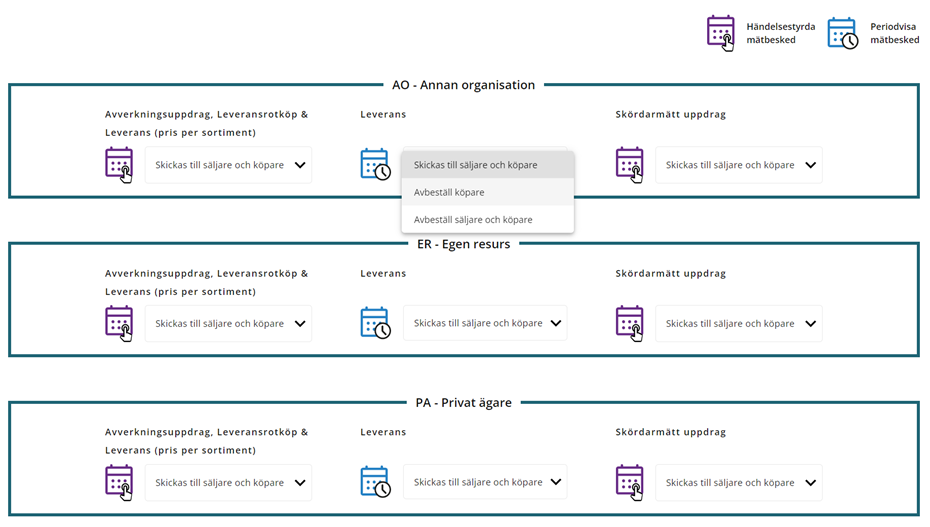Click the purple calendar icon under ER Avverkningsuppdrag
The height and width of the screenshot is (527, 930).
tap(119, 324)
